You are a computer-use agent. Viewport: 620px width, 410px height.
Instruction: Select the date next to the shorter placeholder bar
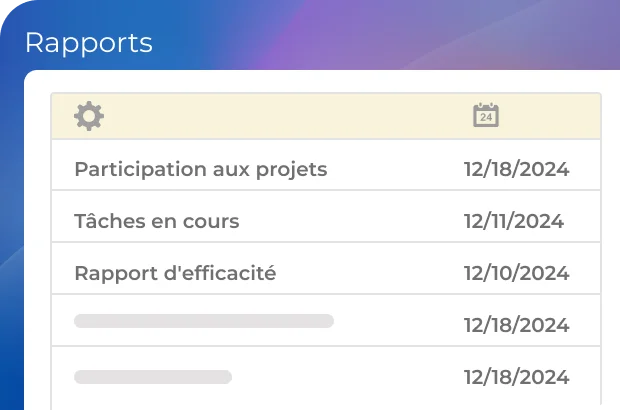click(x=516, y=377)
